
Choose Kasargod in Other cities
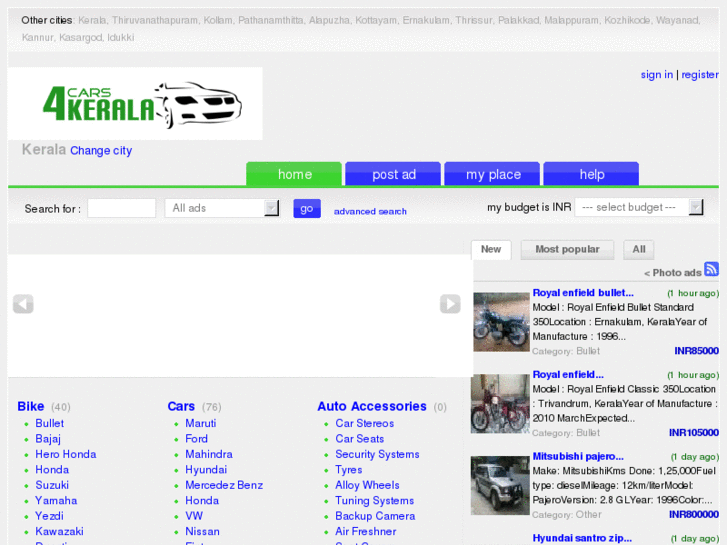[x=80, y=38]
